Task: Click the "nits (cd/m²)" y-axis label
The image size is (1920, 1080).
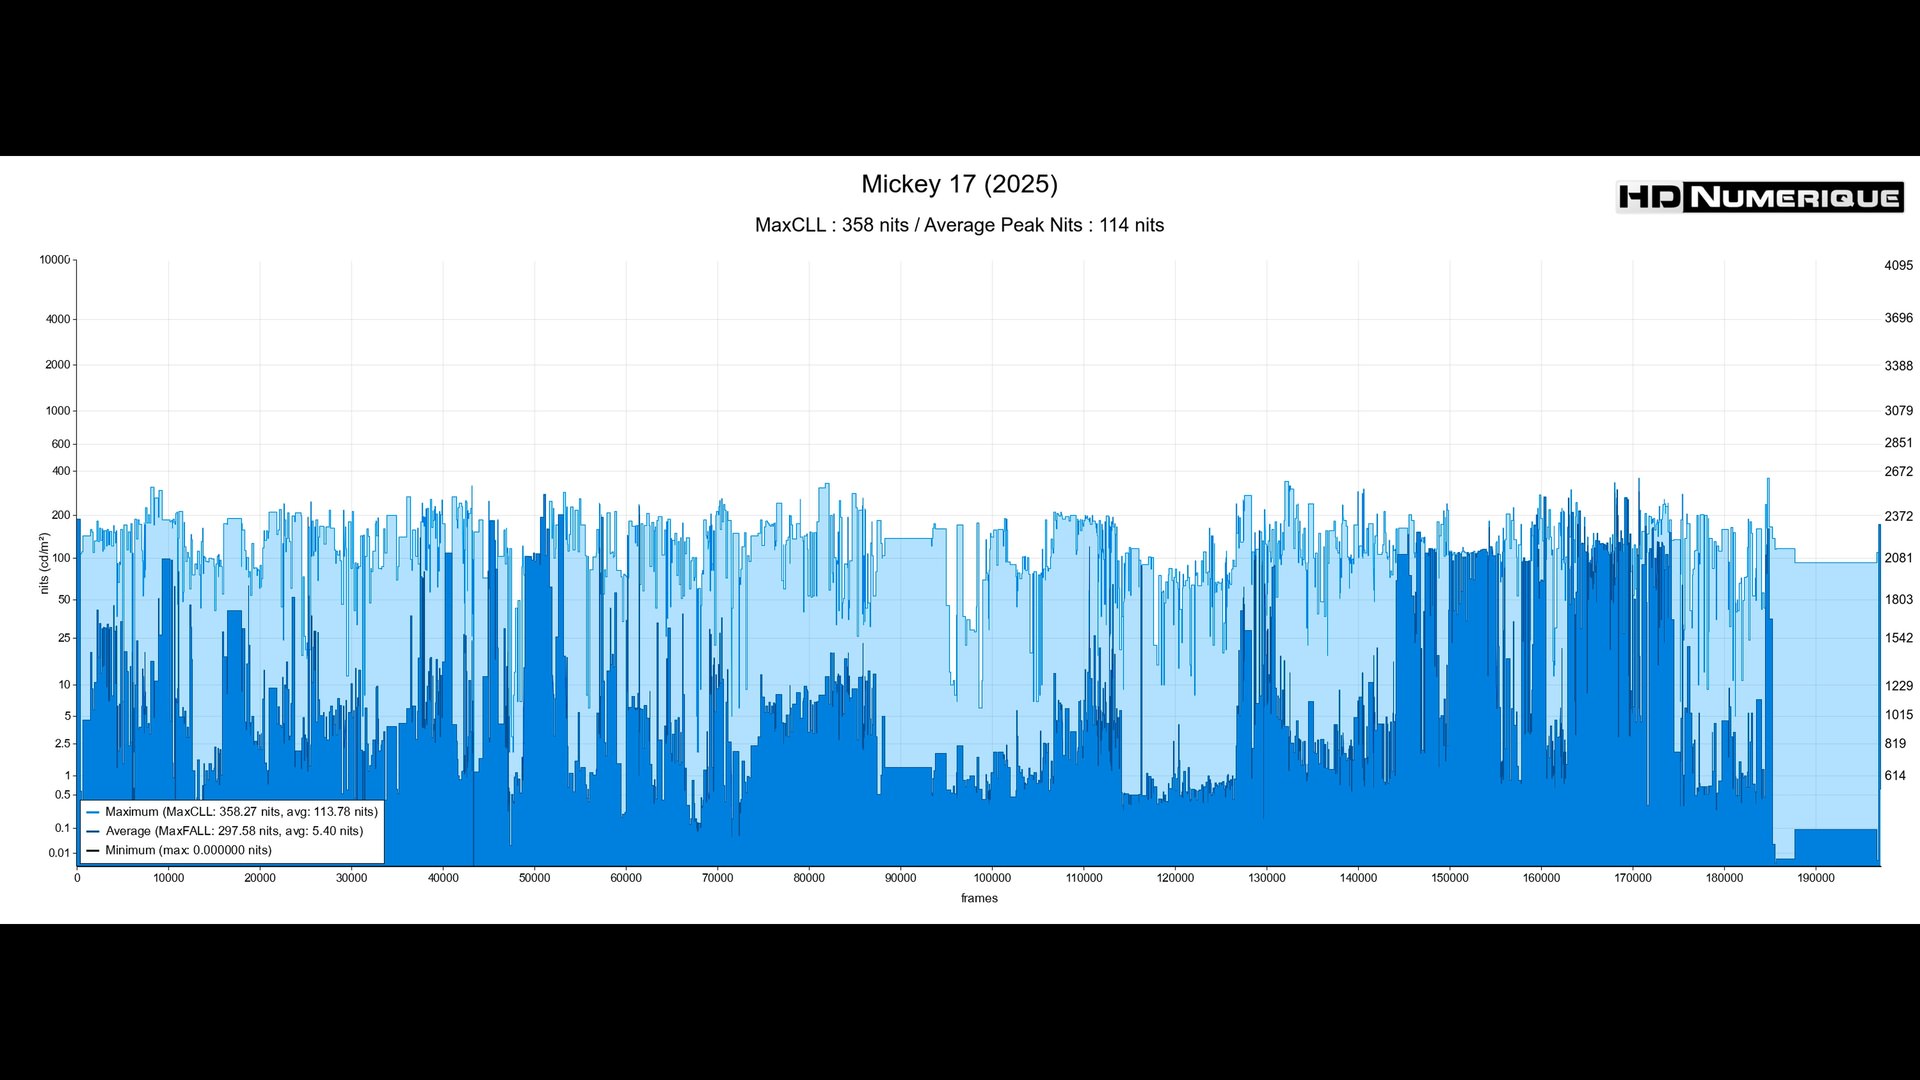Action: 44,563
